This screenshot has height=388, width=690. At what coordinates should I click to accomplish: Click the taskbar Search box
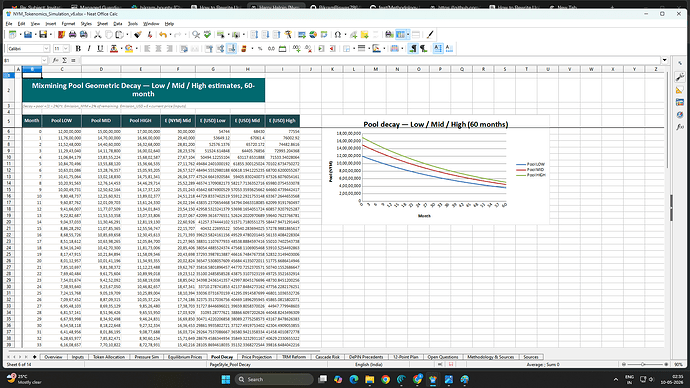coord(274,379)
